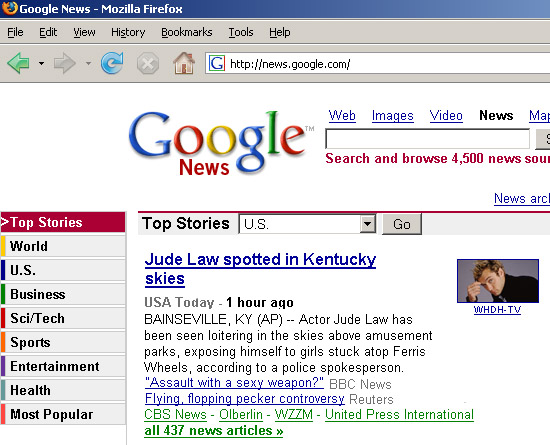The height and width of the screenshot is (445, 550).
Task: Go to the Home page icon
Action: pos(184,63)
